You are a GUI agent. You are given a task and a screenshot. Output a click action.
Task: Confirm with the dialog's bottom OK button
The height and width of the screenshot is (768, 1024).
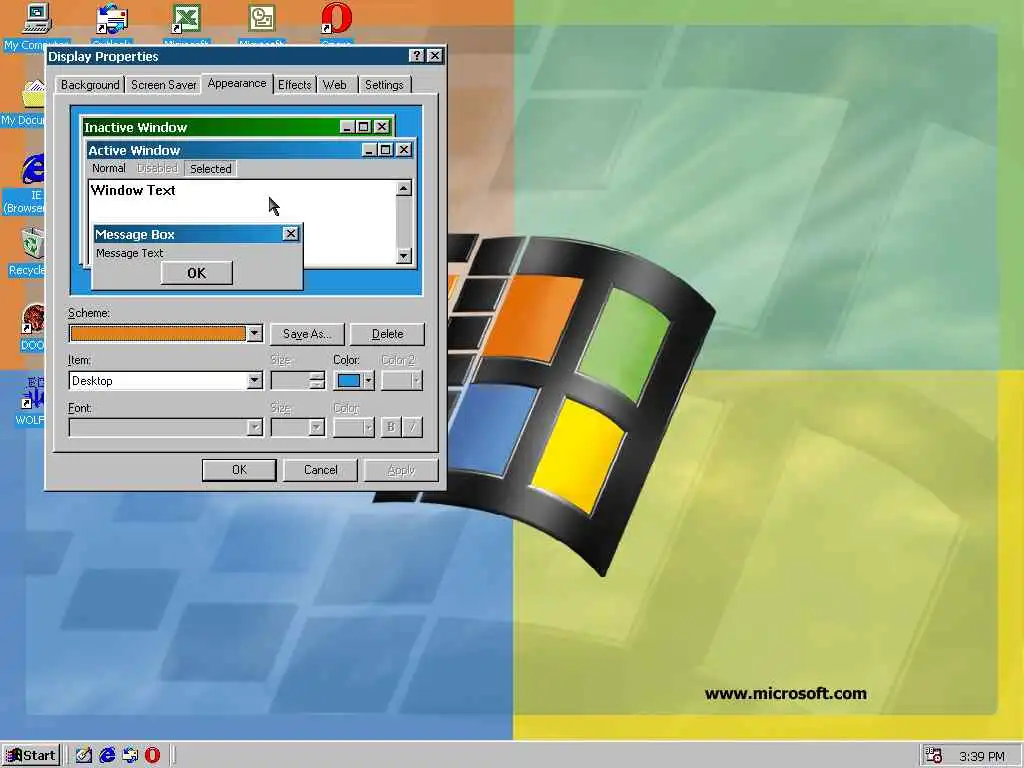[x=239, y=470]
